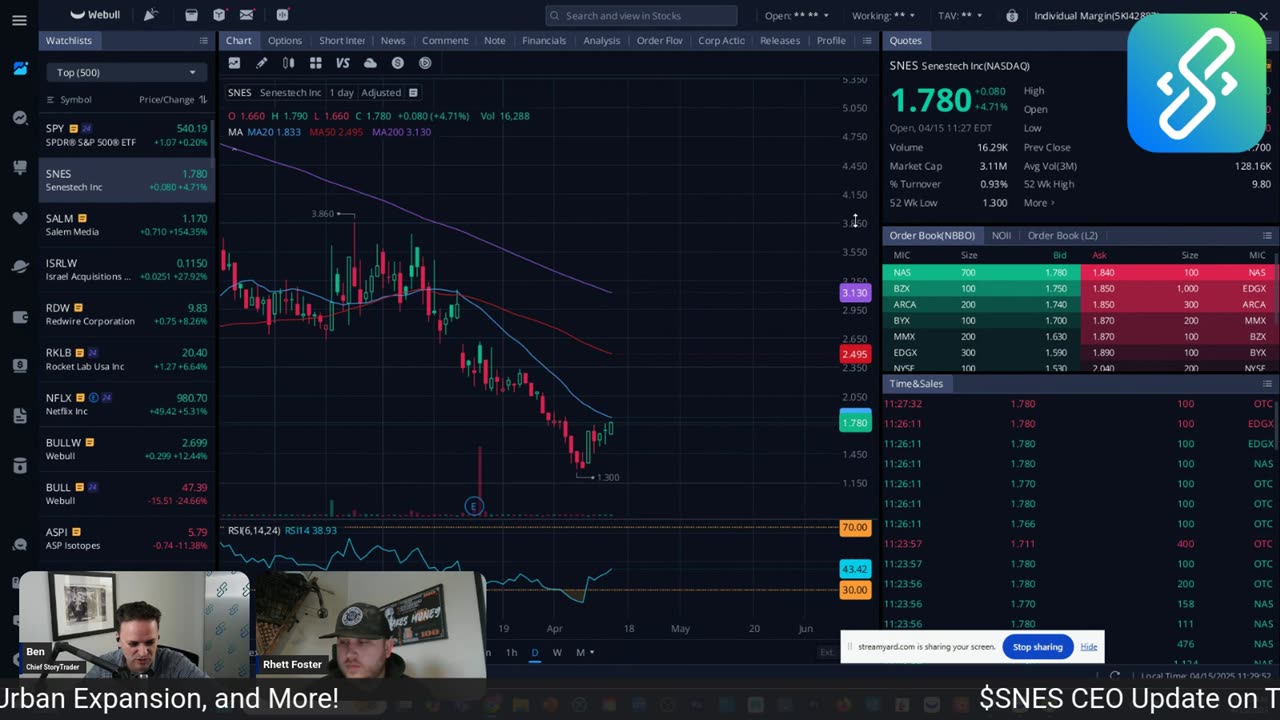Click the VS compare icon
The image size is (1280, 720).
tap(342, 63)
